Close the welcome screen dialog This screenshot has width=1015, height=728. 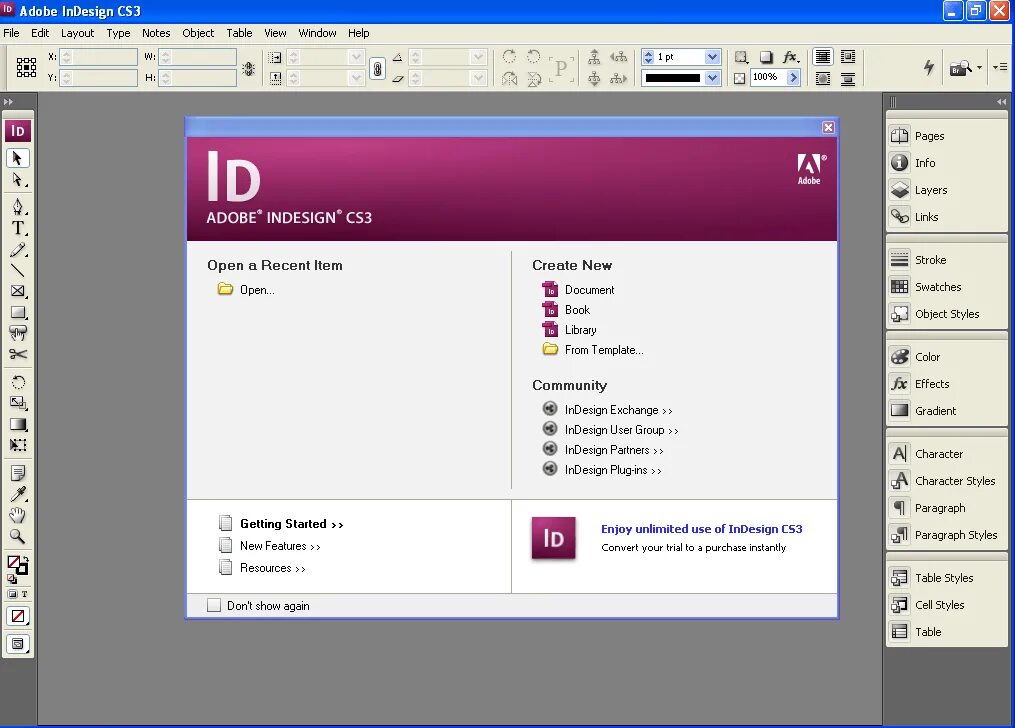coord(828,127)
